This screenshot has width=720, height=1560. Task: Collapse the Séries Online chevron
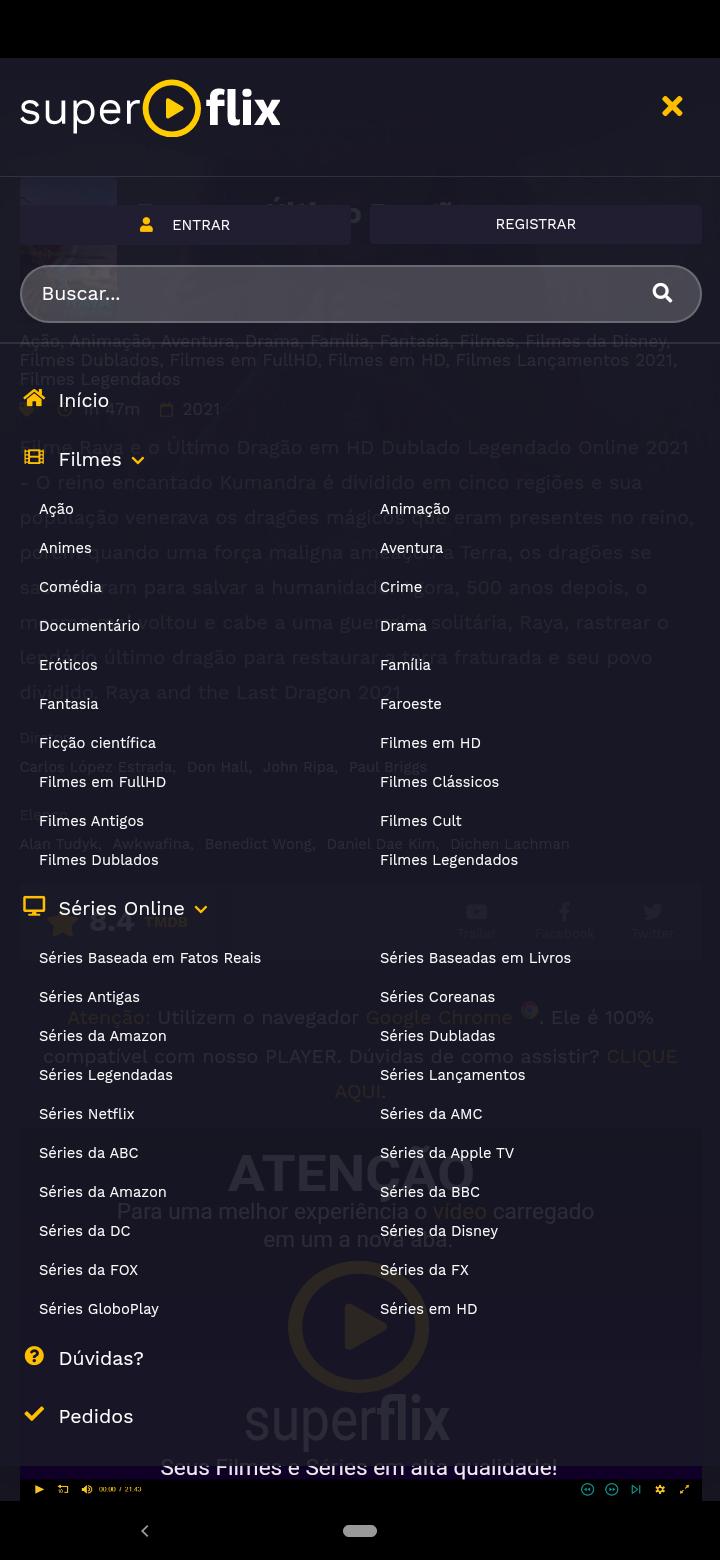201,910
